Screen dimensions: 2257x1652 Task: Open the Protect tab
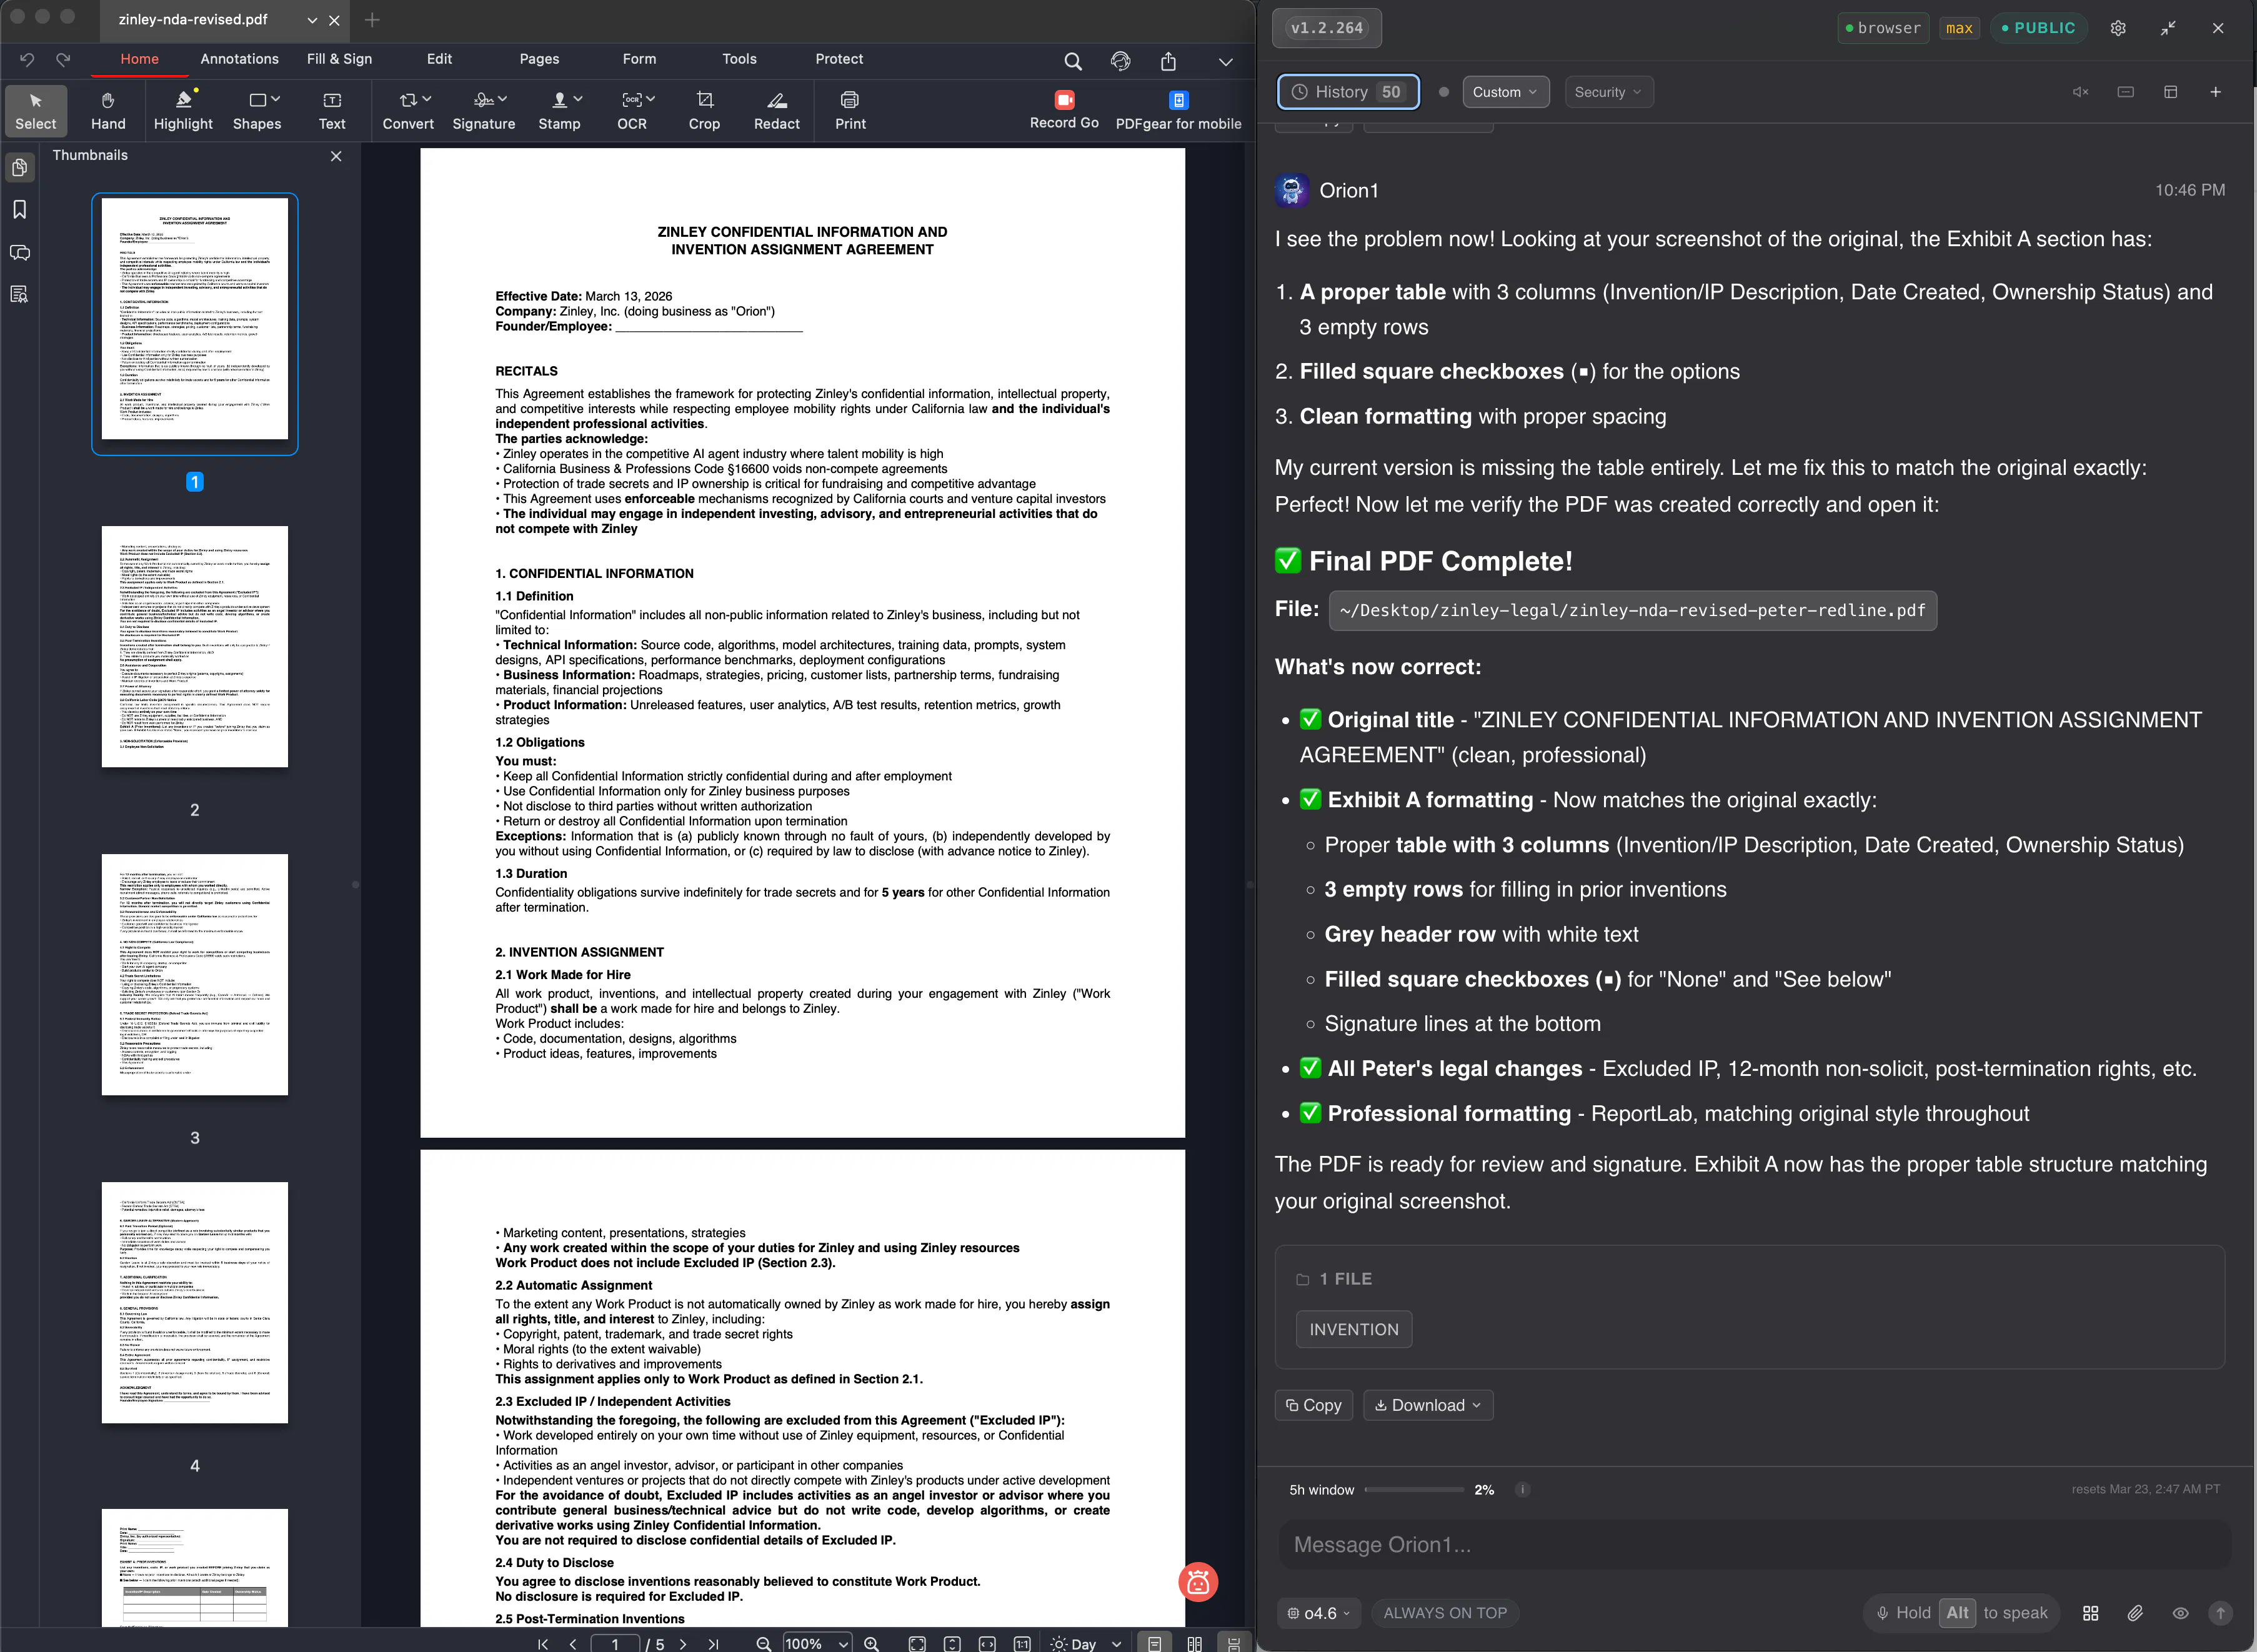(839, 59)
